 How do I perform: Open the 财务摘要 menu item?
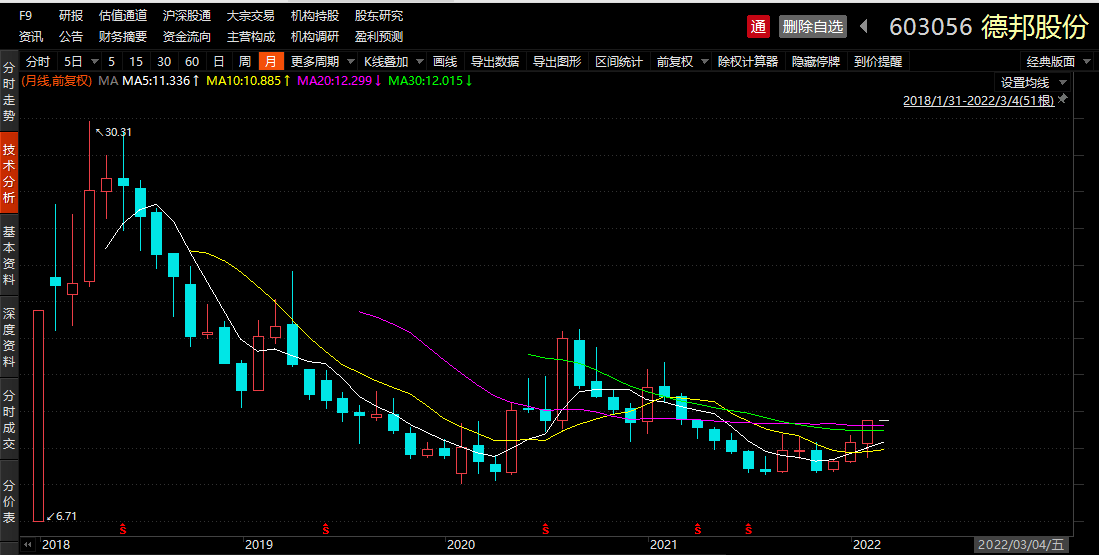tap(122, 37)
